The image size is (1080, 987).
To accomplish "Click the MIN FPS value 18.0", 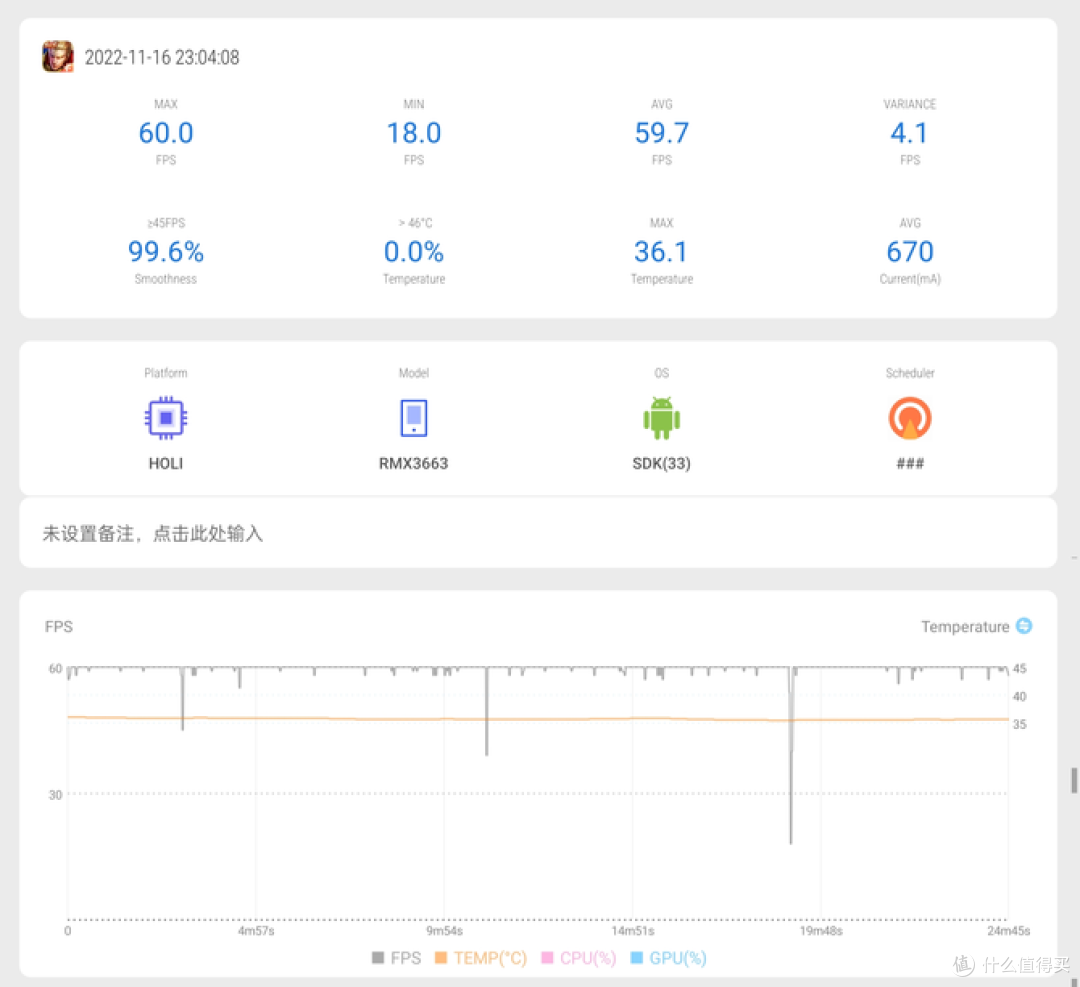I will click(414, 133).
